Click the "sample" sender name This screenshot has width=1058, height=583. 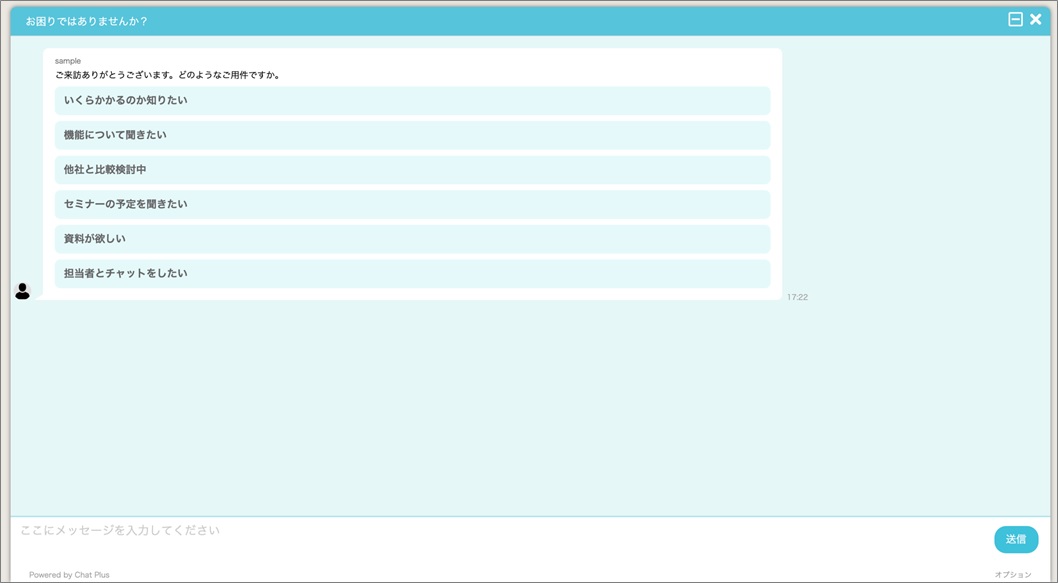67,61
